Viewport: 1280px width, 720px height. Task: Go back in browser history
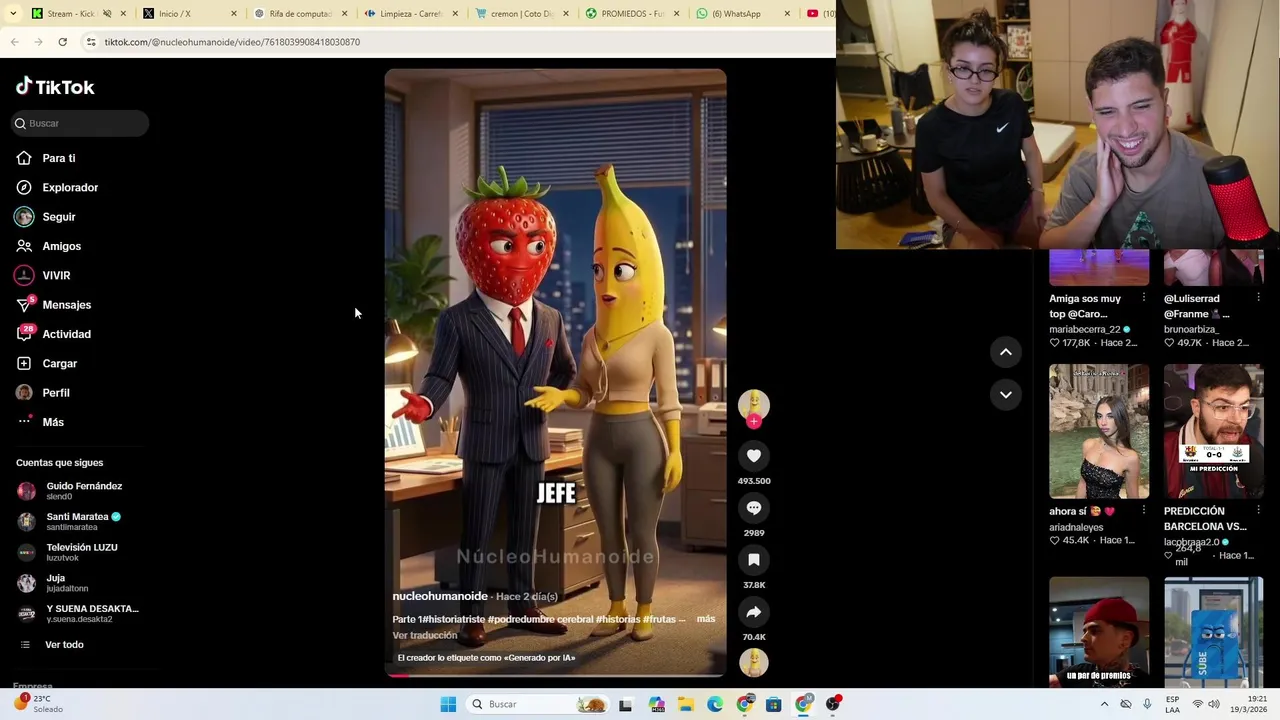coord(14,42)
